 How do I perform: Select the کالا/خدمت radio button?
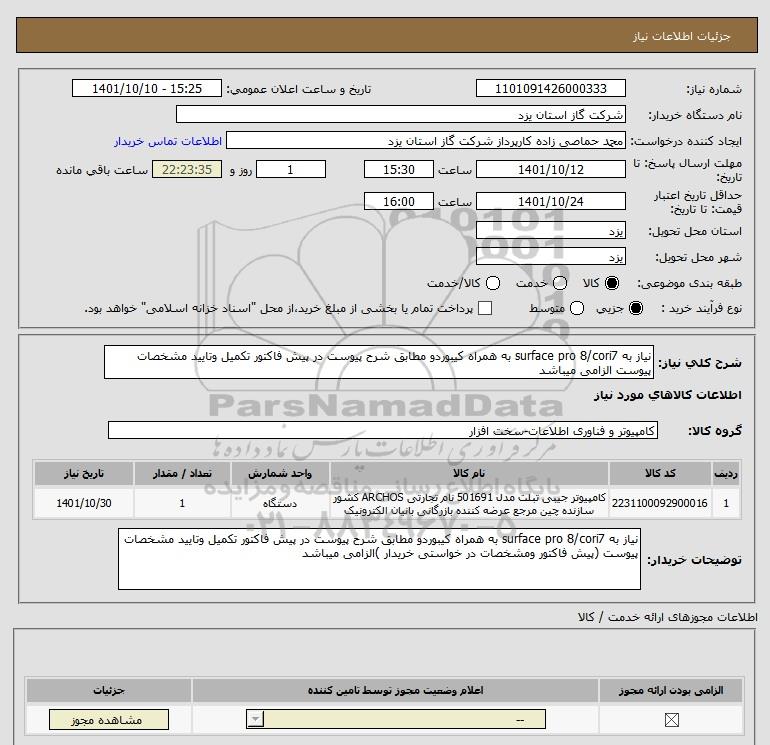[x=493, y=283]
